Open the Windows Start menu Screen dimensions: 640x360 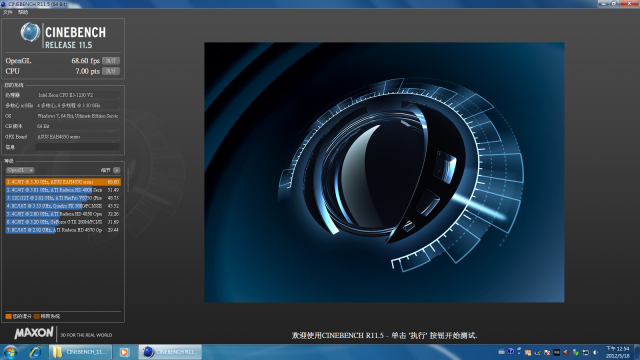(x=10, y=352)
